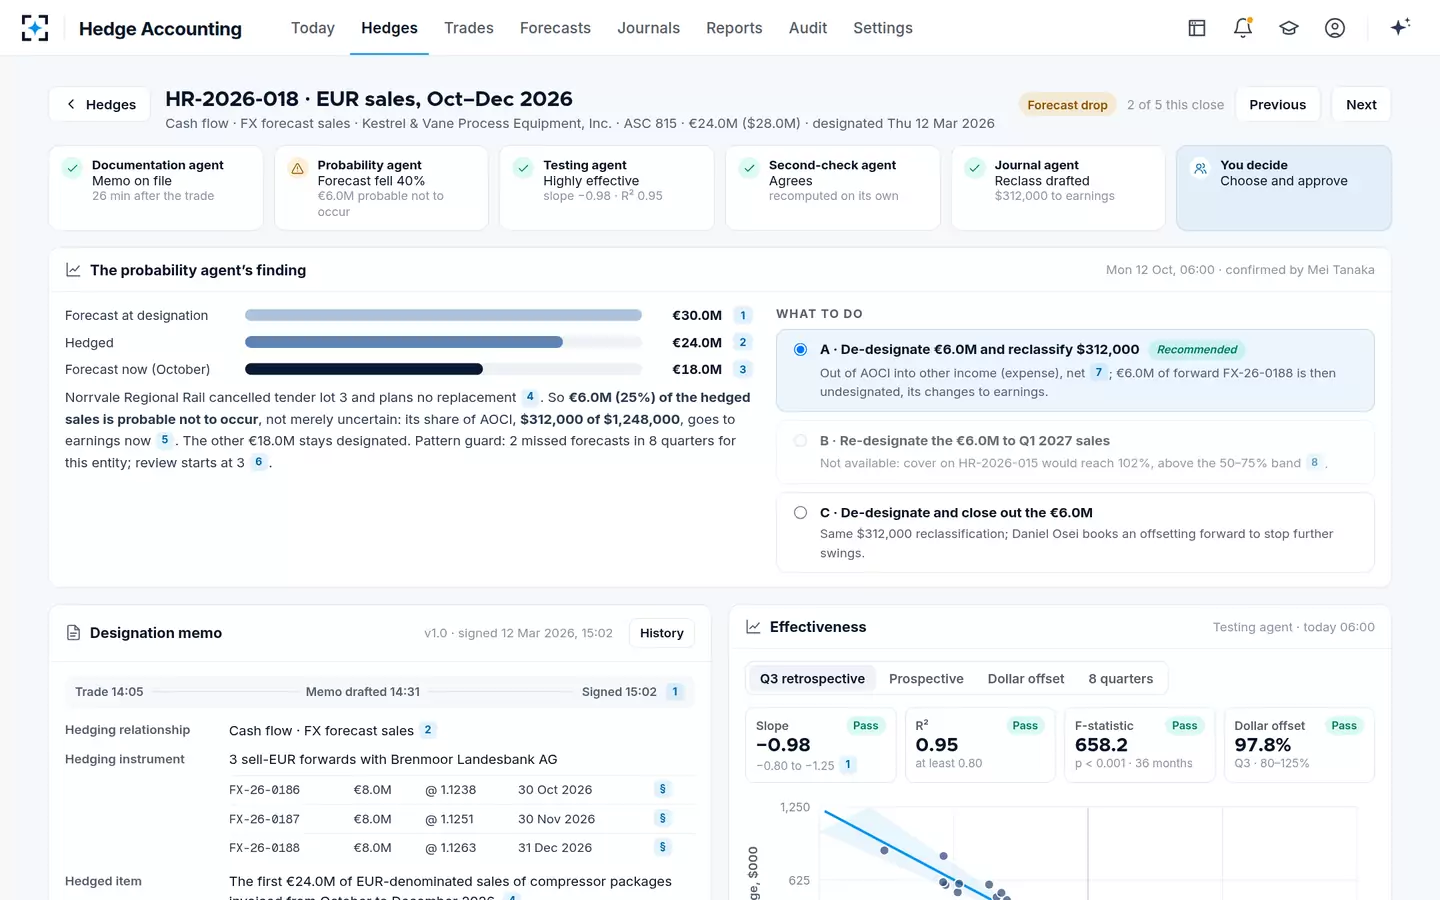The width and height of the screenshot is (1440, 900).
Task: Open citation 1 next to €30.0M
Action: tap(743, 315)
